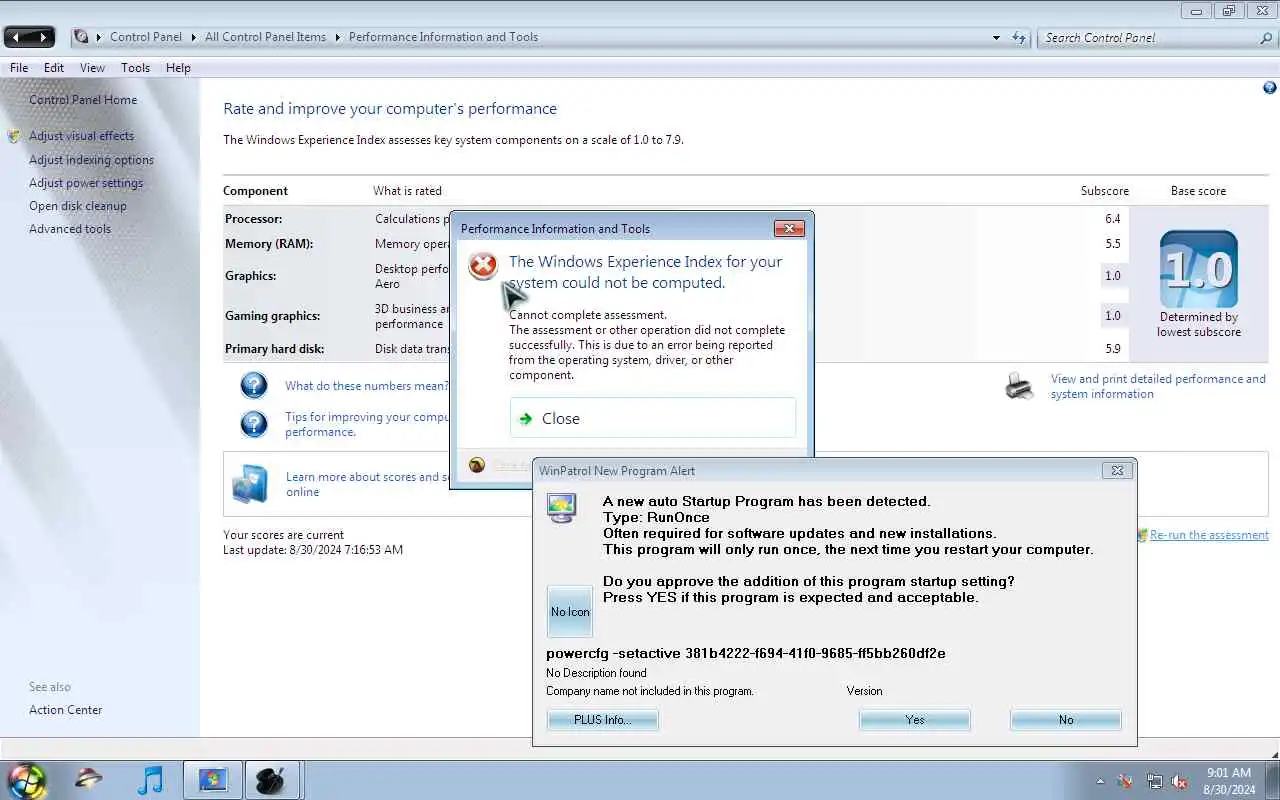1280x800 pixels.
Task: Open the clock showing 9:01 AM
Action: click(x=1229, y=781)
